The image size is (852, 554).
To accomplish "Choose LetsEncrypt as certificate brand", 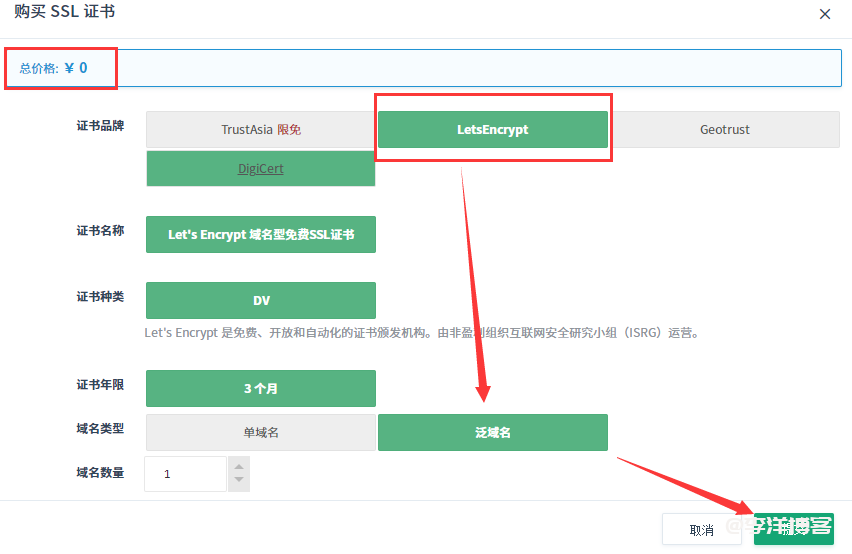I will [492, 130].
